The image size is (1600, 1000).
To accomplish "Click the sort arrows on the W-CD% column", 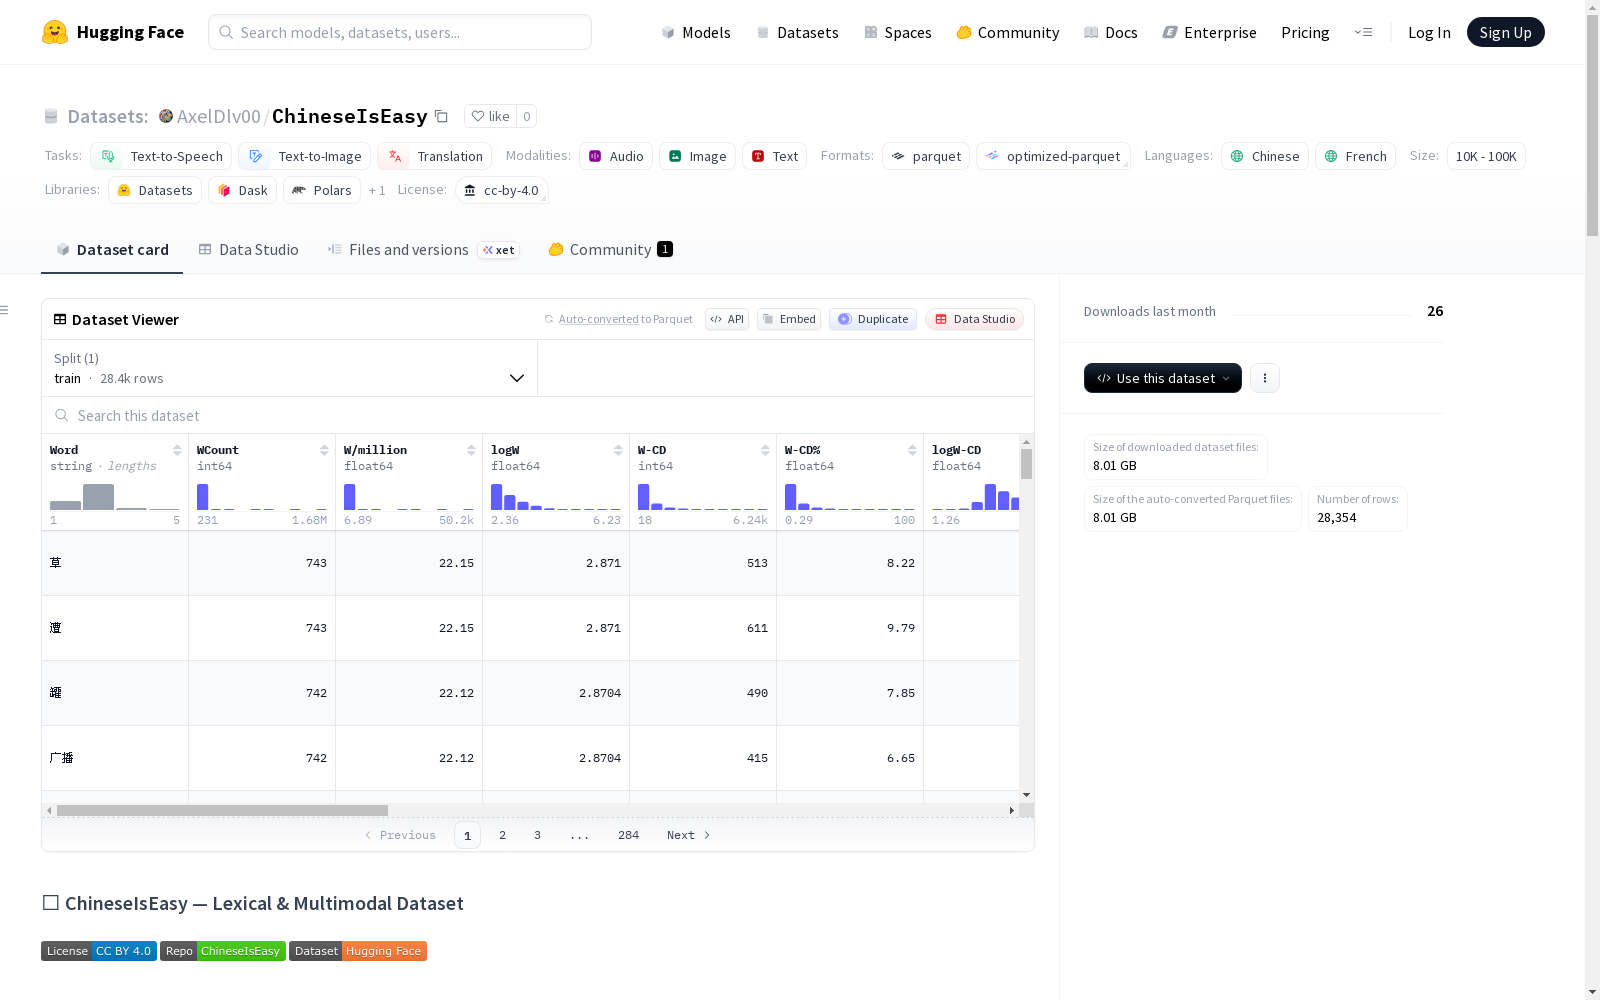I will pyautogui.click(x=912, y=450).
